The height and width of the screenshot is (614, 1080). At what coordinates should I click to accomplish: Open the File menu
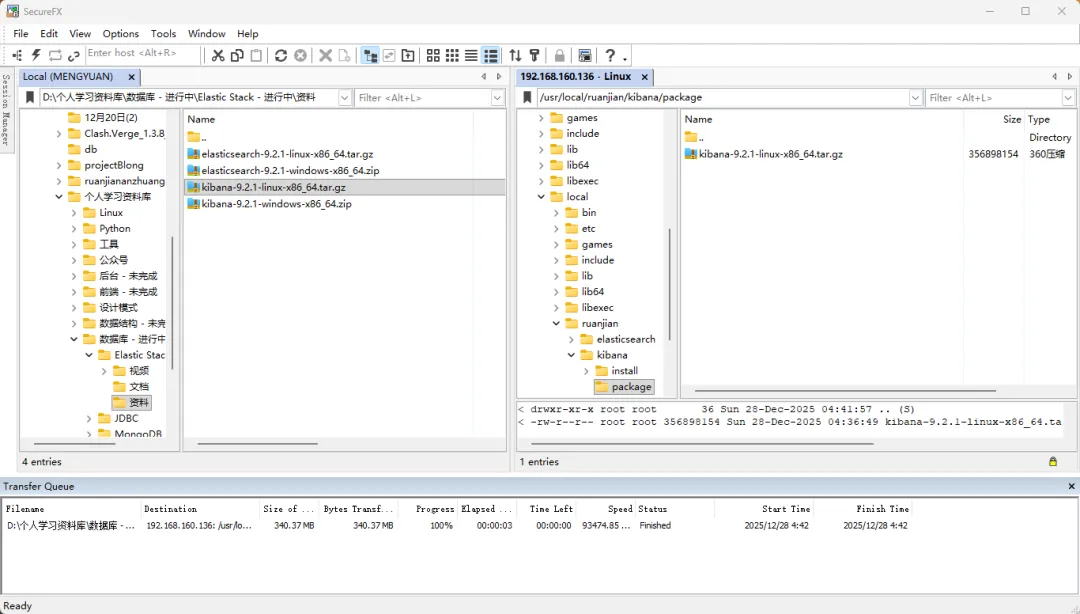click(x=21, y=33)
